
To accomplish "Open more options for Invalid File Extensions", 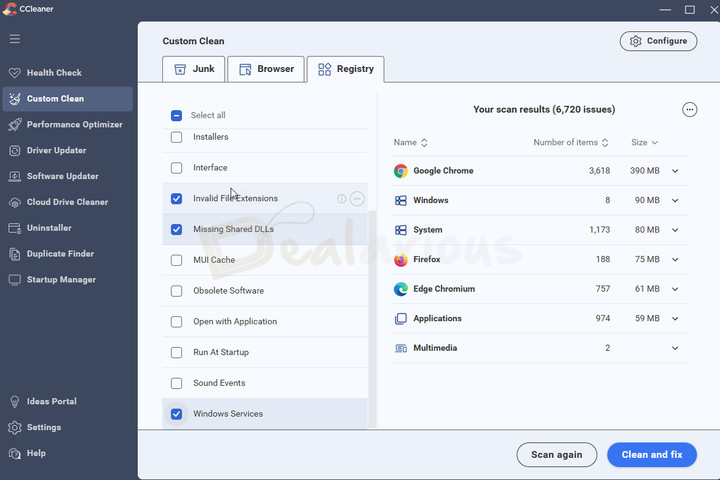I will (357, 198).
